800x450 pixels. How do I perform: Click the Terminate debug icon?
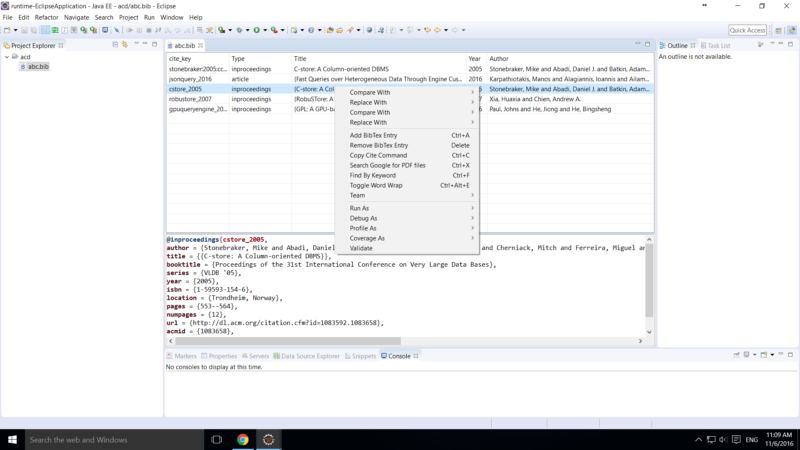click(x=149, y=30)
